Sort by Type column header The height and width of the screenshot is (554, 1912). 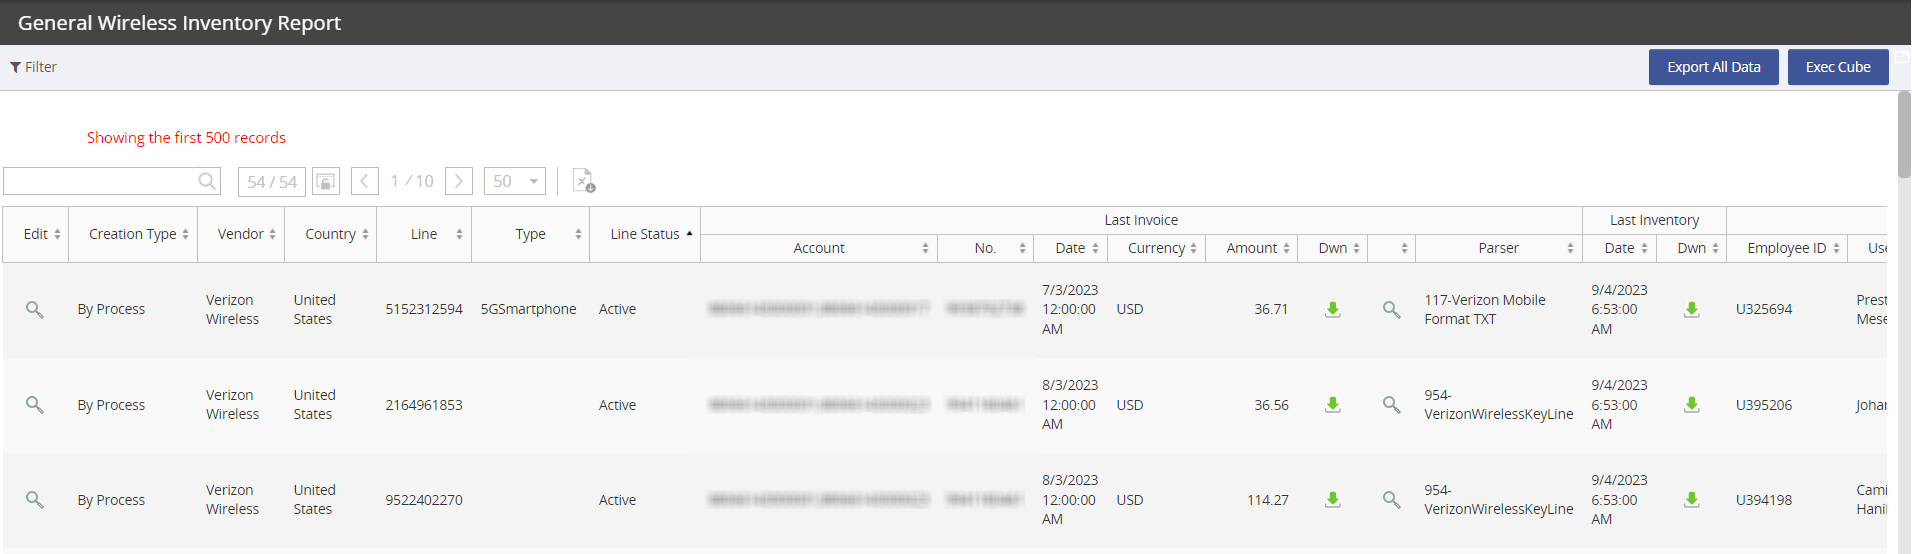point(531,234)
